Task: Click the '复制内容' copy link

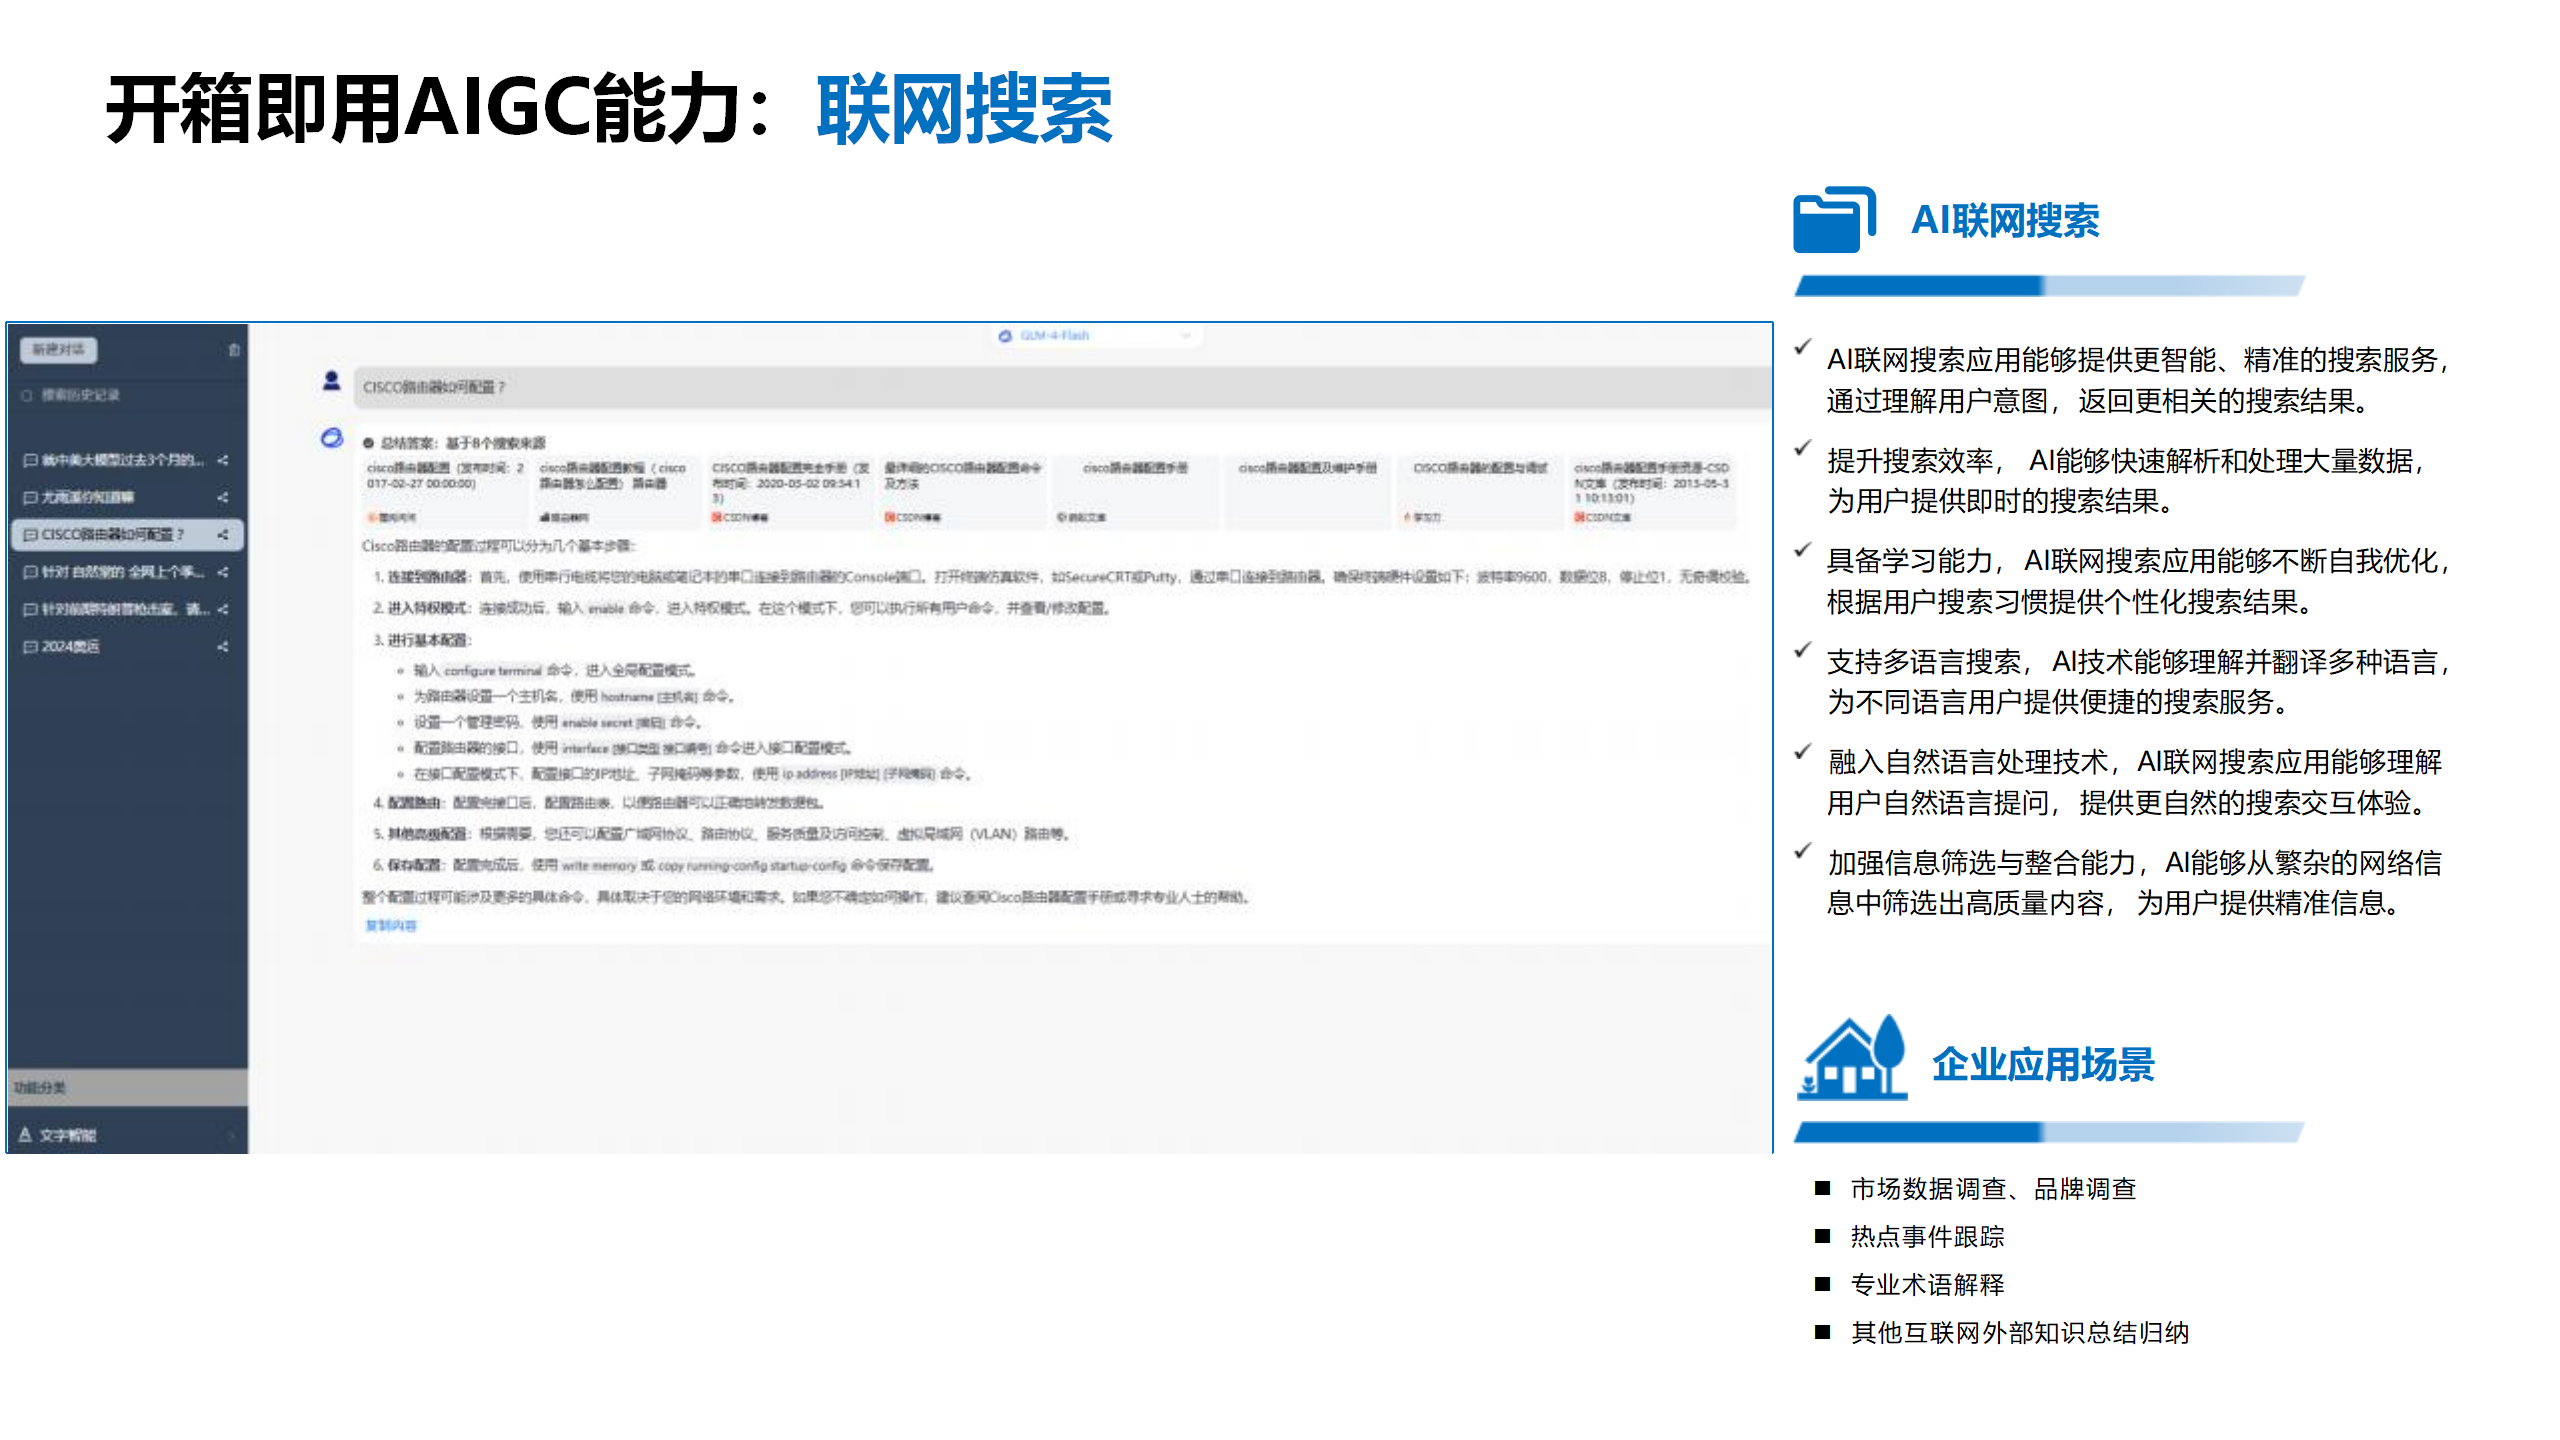Action: tap(391, 926)
